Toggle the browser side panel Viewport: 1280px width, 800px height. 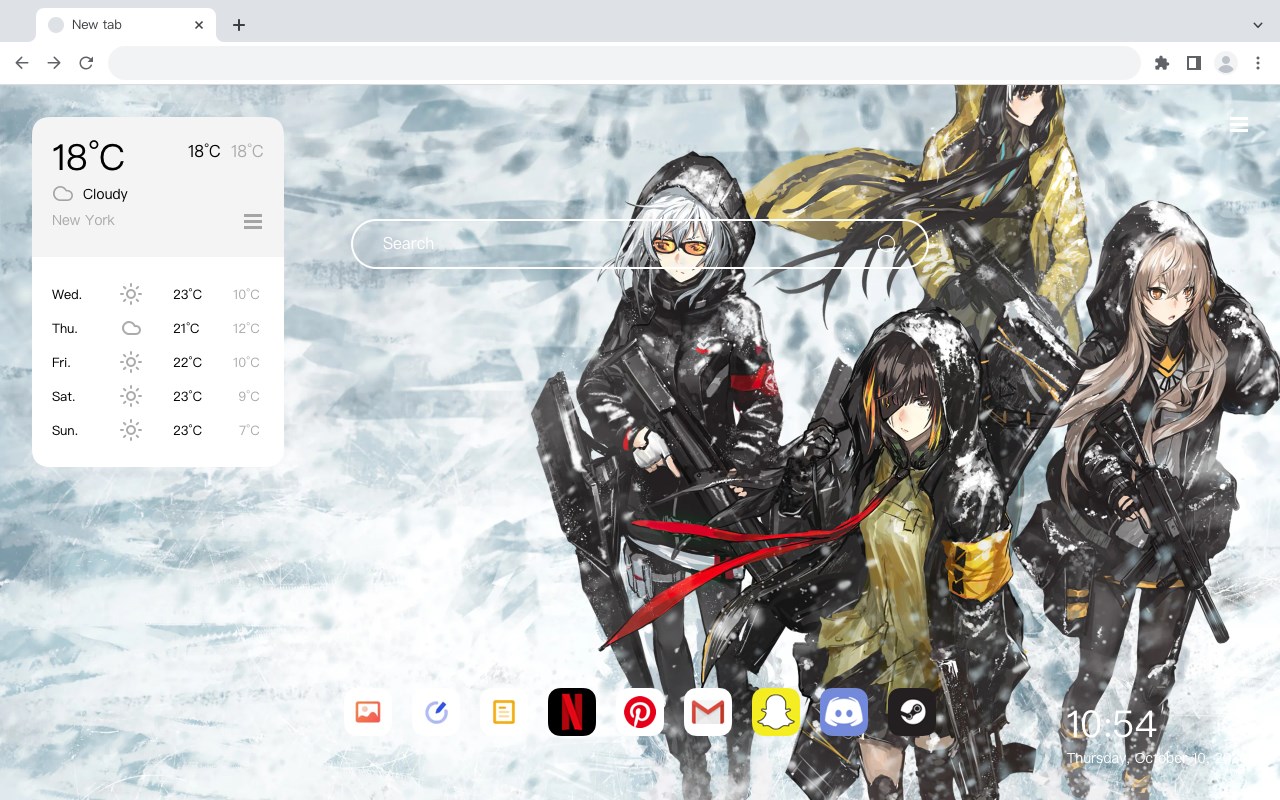1193,63
